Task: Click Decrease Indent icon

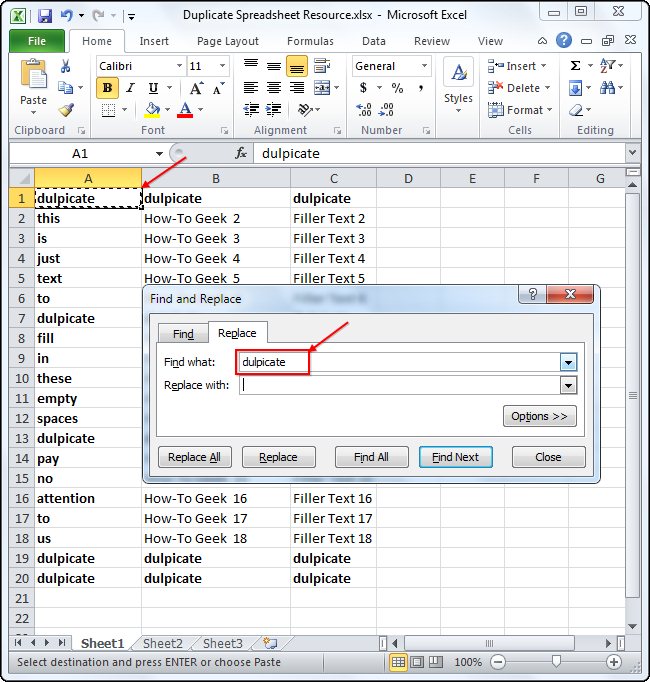Action: (x=251, y=110)
